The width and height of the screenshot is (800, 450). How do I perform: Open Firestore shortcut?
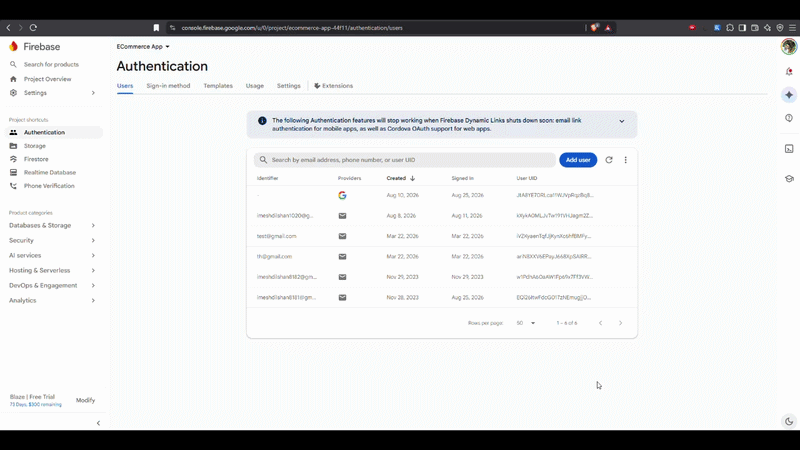pos(36,159)
